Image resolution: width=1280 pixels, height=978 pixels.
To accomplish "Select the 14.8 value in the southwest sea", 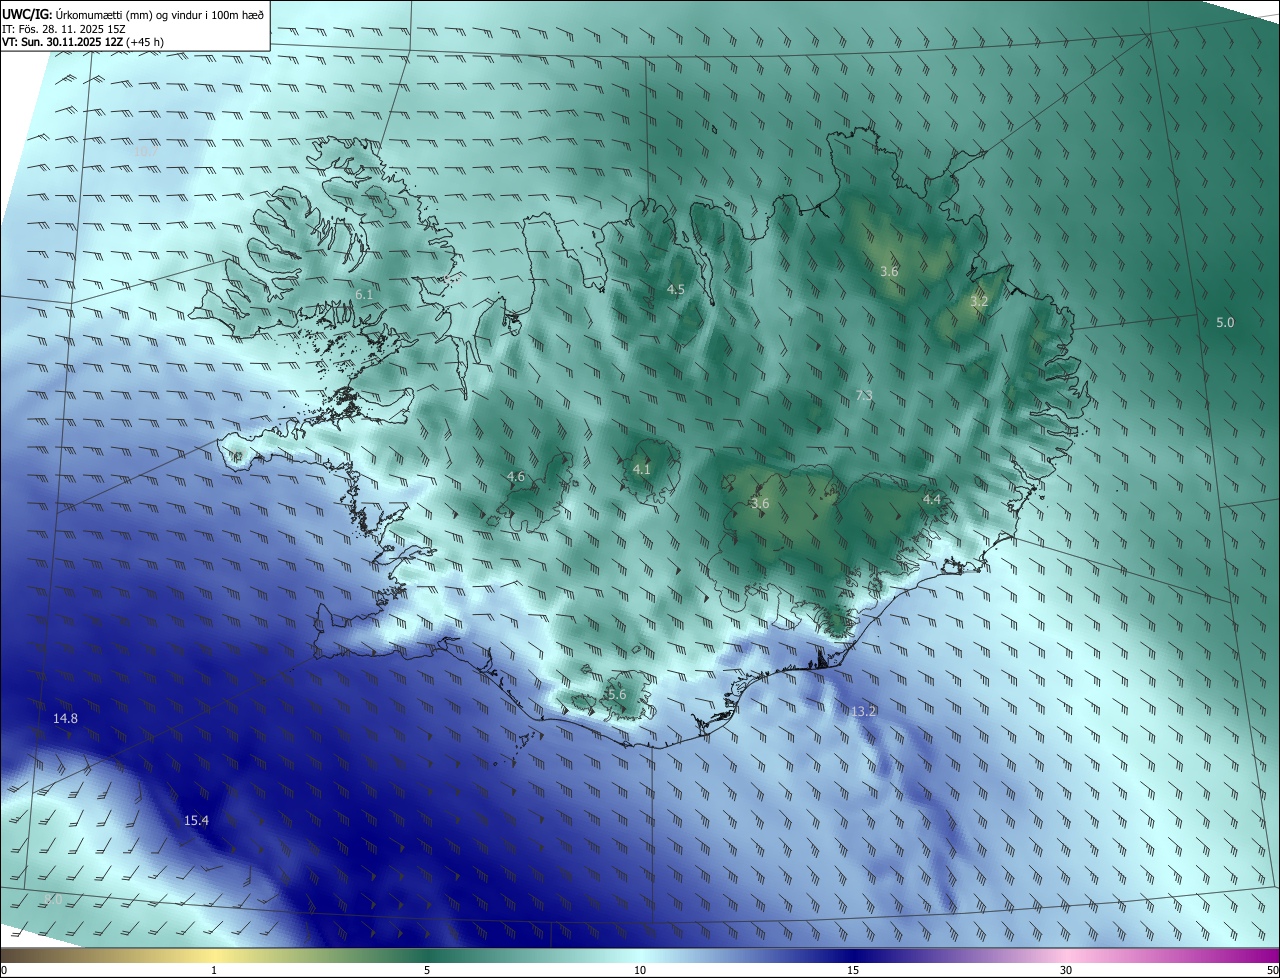I will (66, 719).
